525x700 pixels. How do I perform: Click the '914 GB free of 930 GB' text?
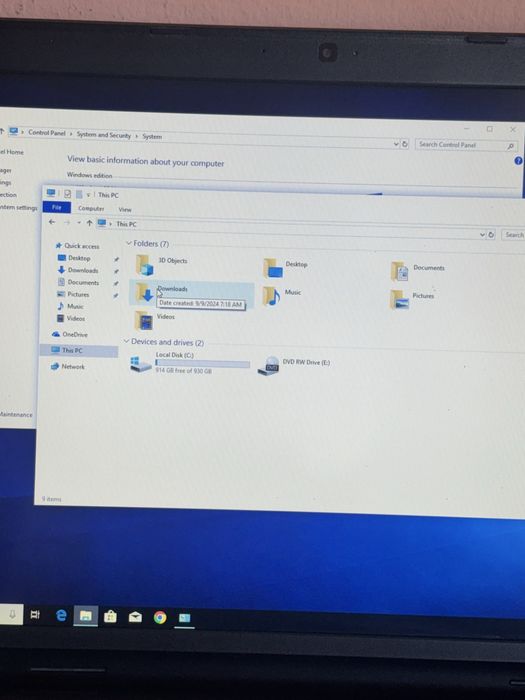183,371
